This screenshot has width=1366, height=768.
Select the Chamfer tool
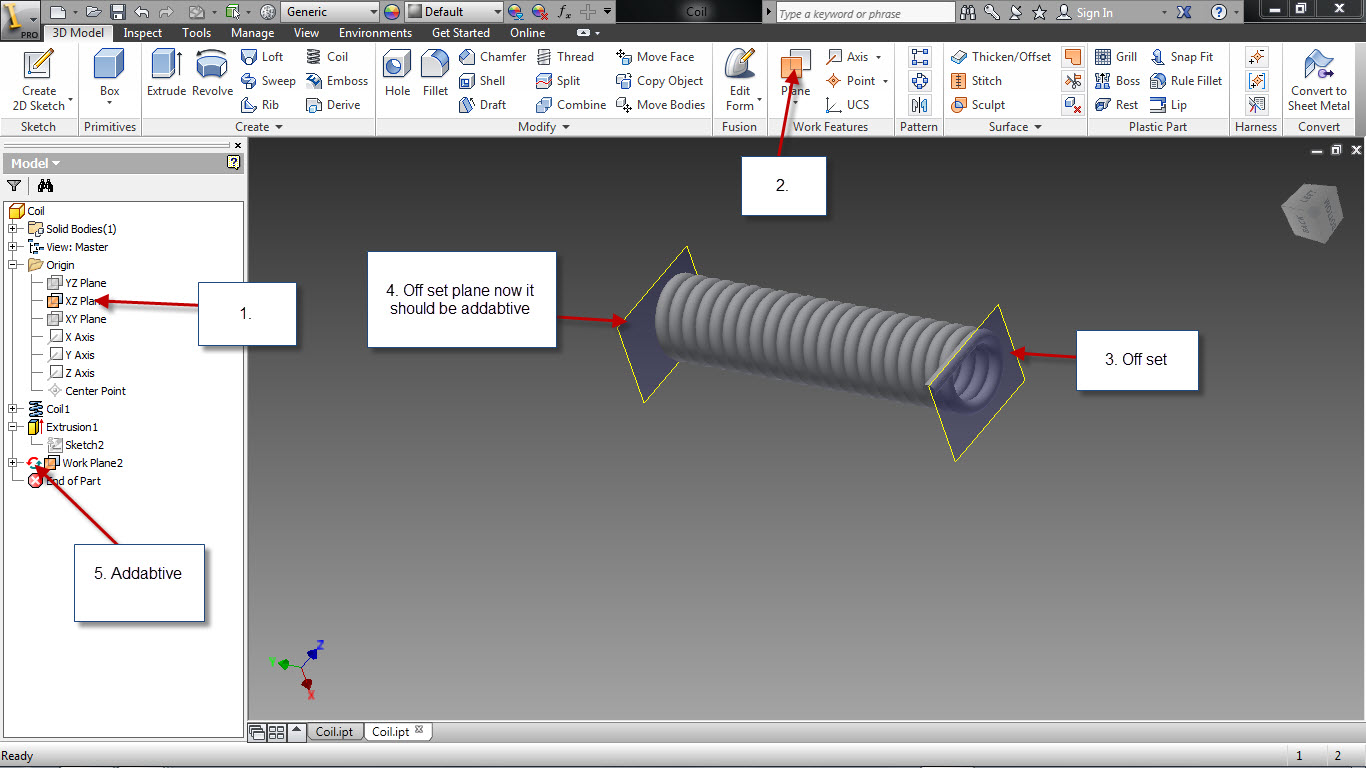click(492, 57)
